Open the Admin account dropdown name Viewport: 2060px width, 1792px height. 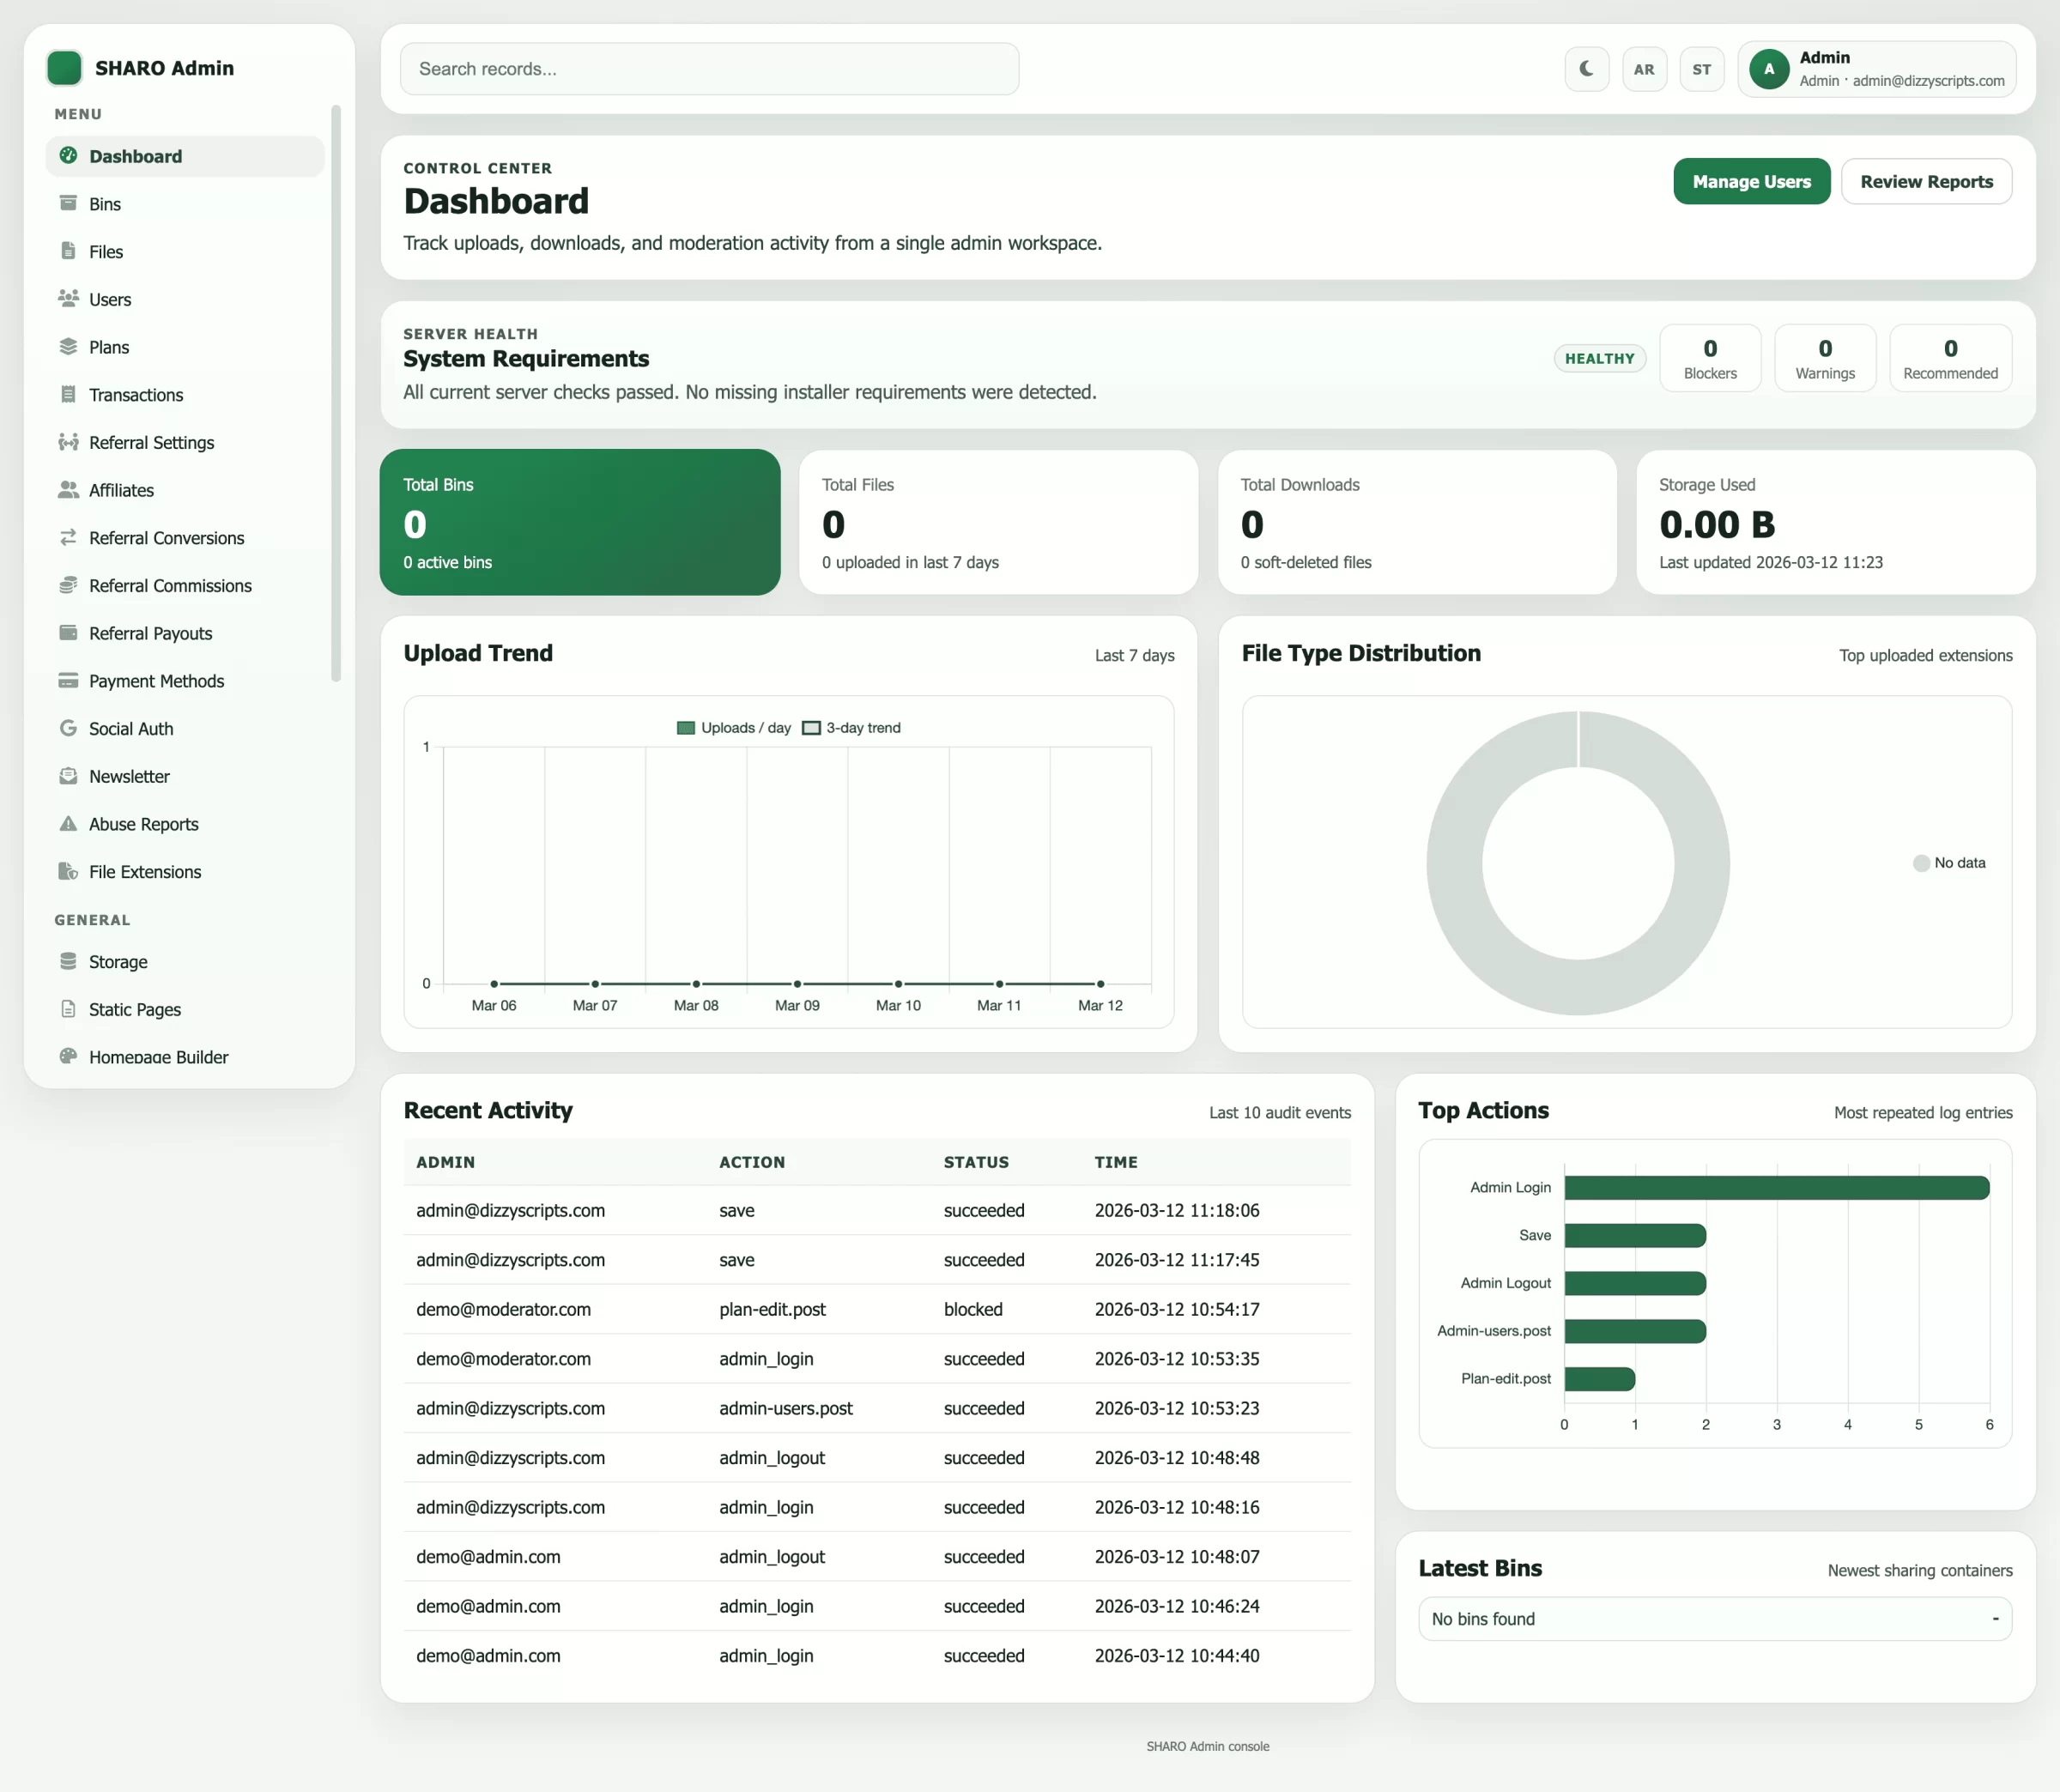tap(1824, 57)
